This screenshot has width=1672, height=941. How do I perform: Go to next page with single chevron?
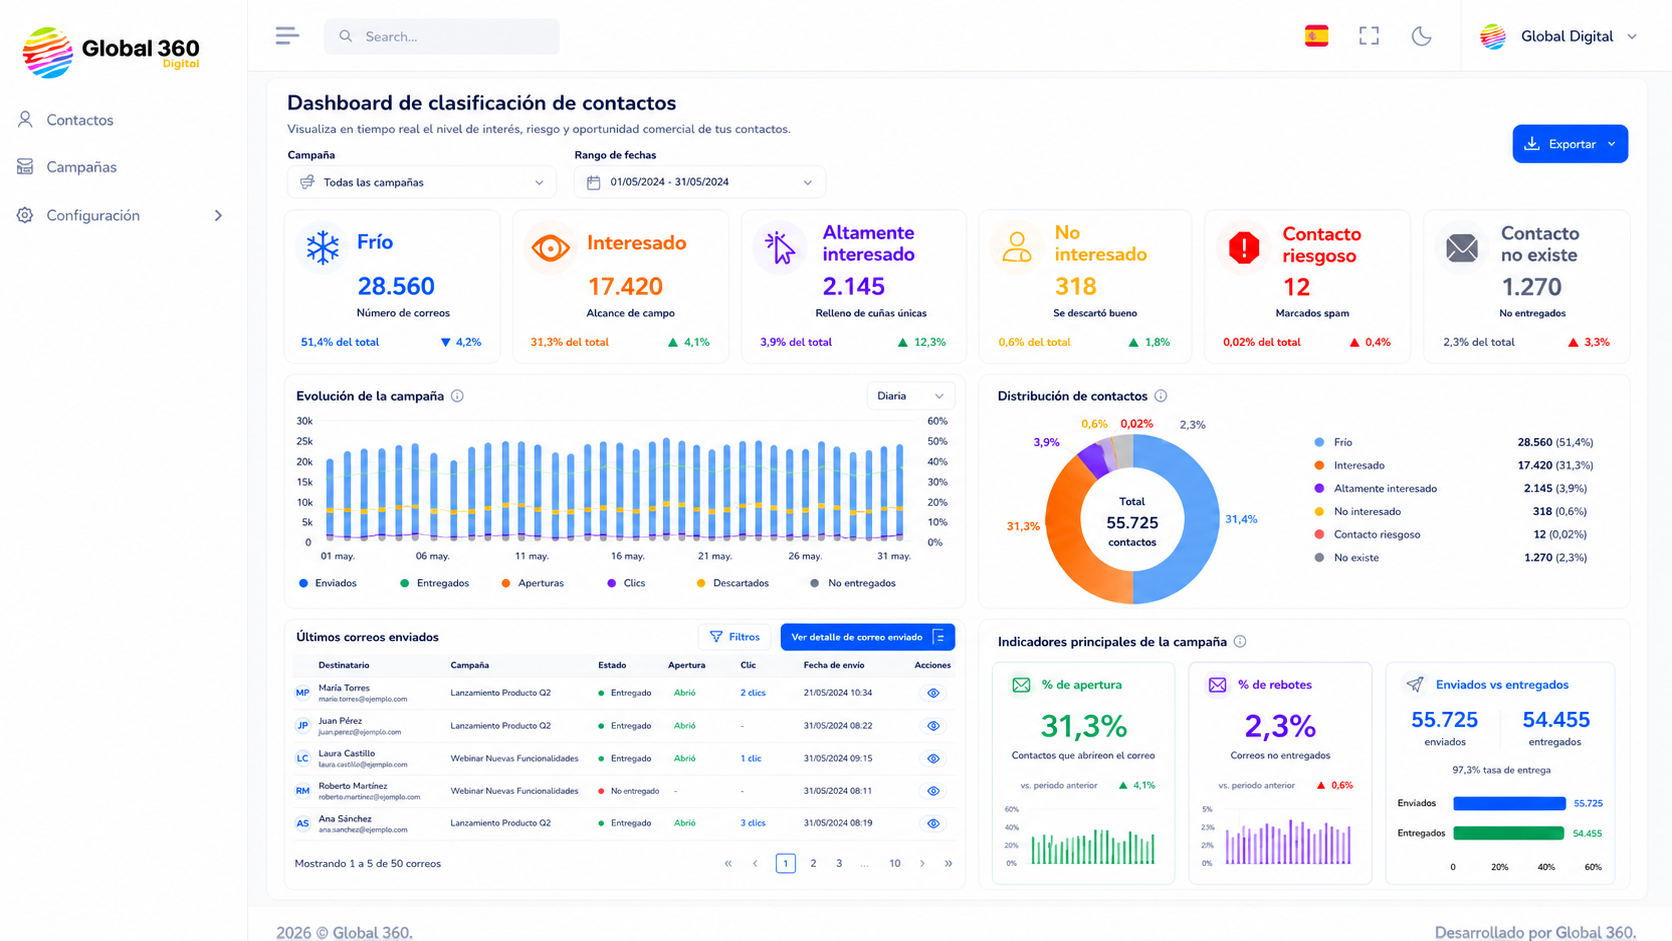coord(922,863)
